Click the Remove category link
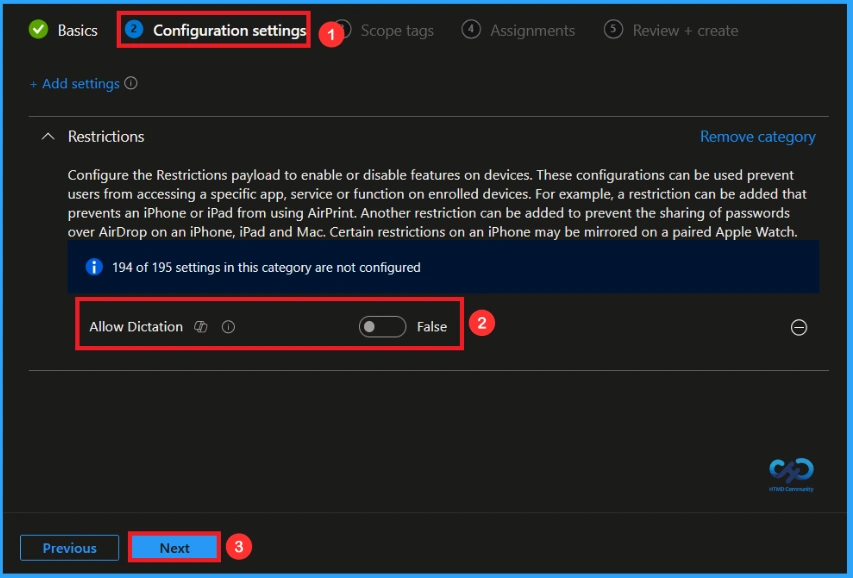The height and width of the screenshot is (578, 853). coord(757,136)
